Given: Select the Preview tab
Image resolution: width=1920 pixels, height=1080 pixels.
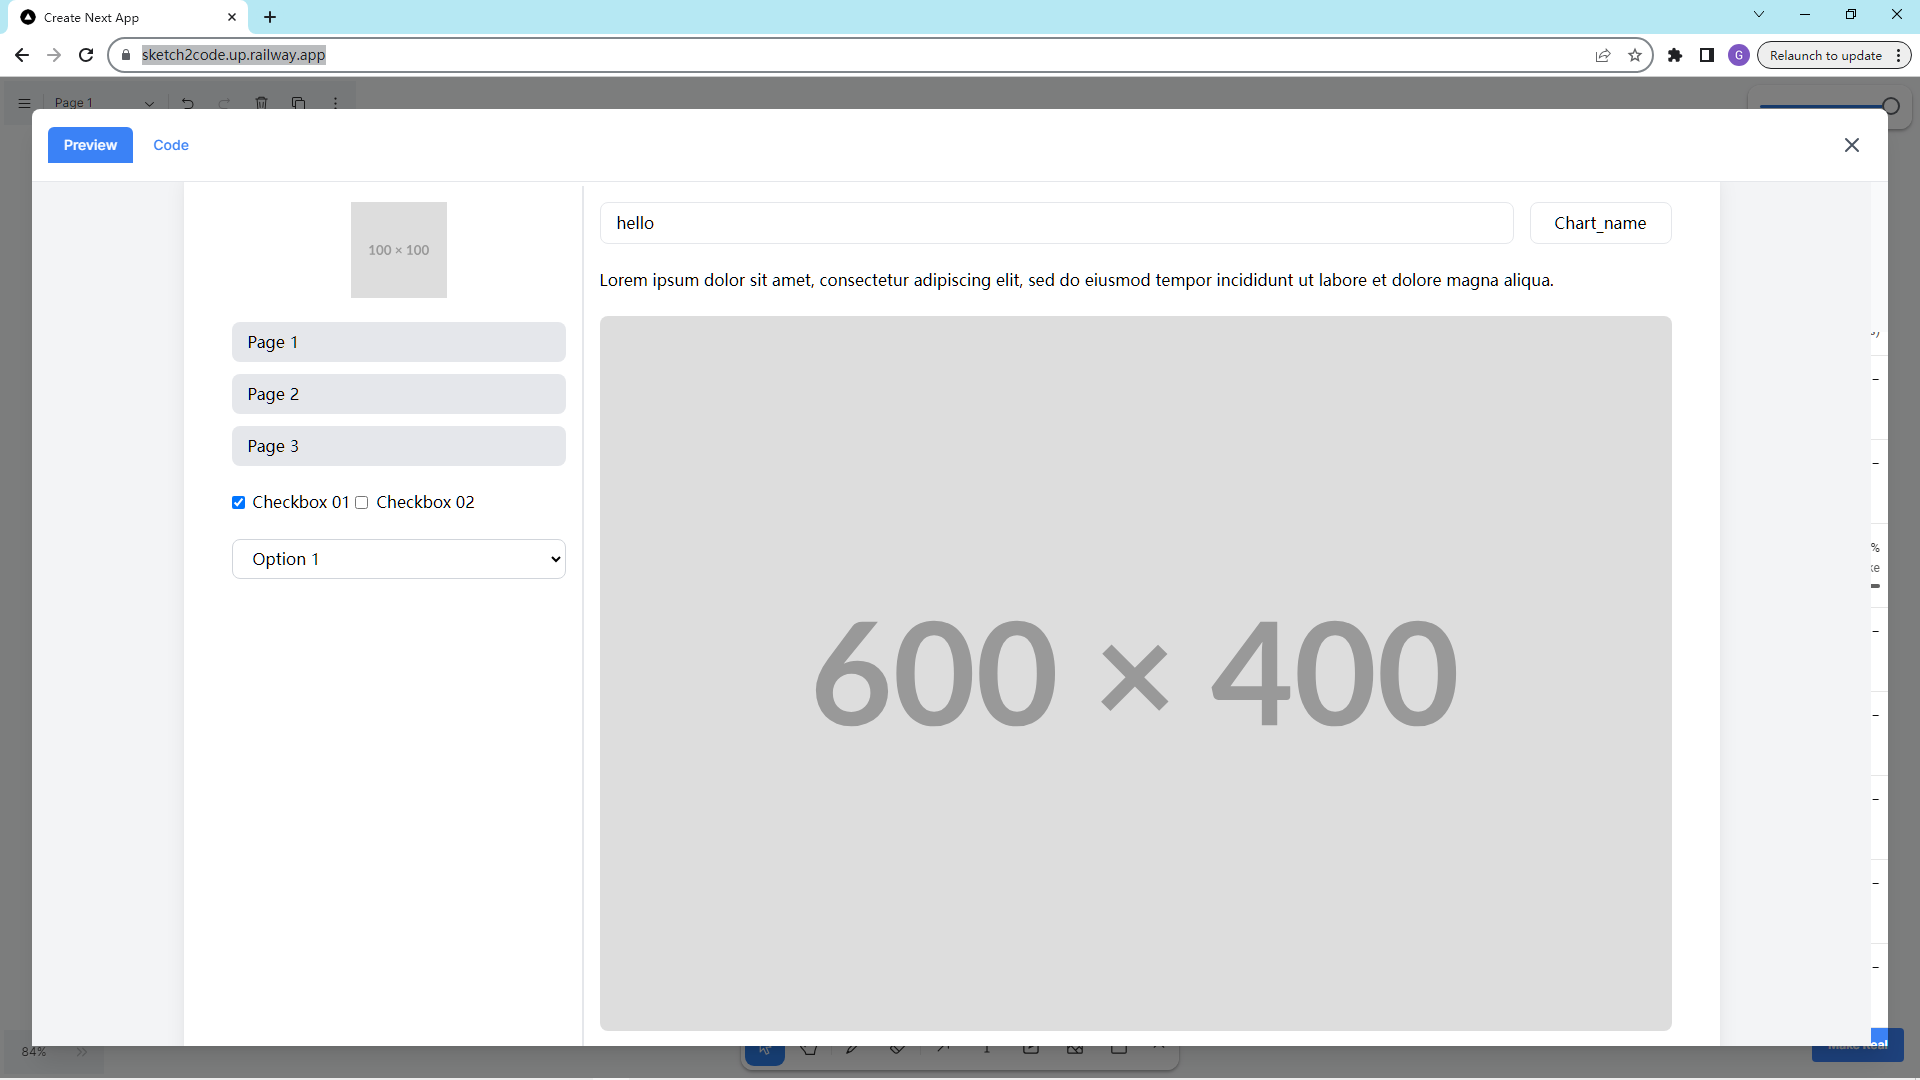Looking at the screenshot, I should pyautogui.click(x=90, y=145).
